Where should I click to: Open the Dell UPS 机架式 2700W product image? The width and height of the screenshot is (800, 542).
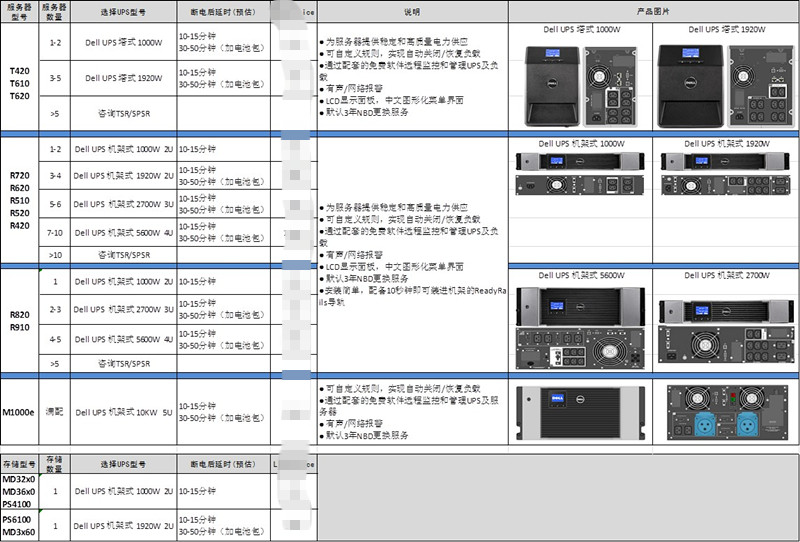[x=726, y=332]
